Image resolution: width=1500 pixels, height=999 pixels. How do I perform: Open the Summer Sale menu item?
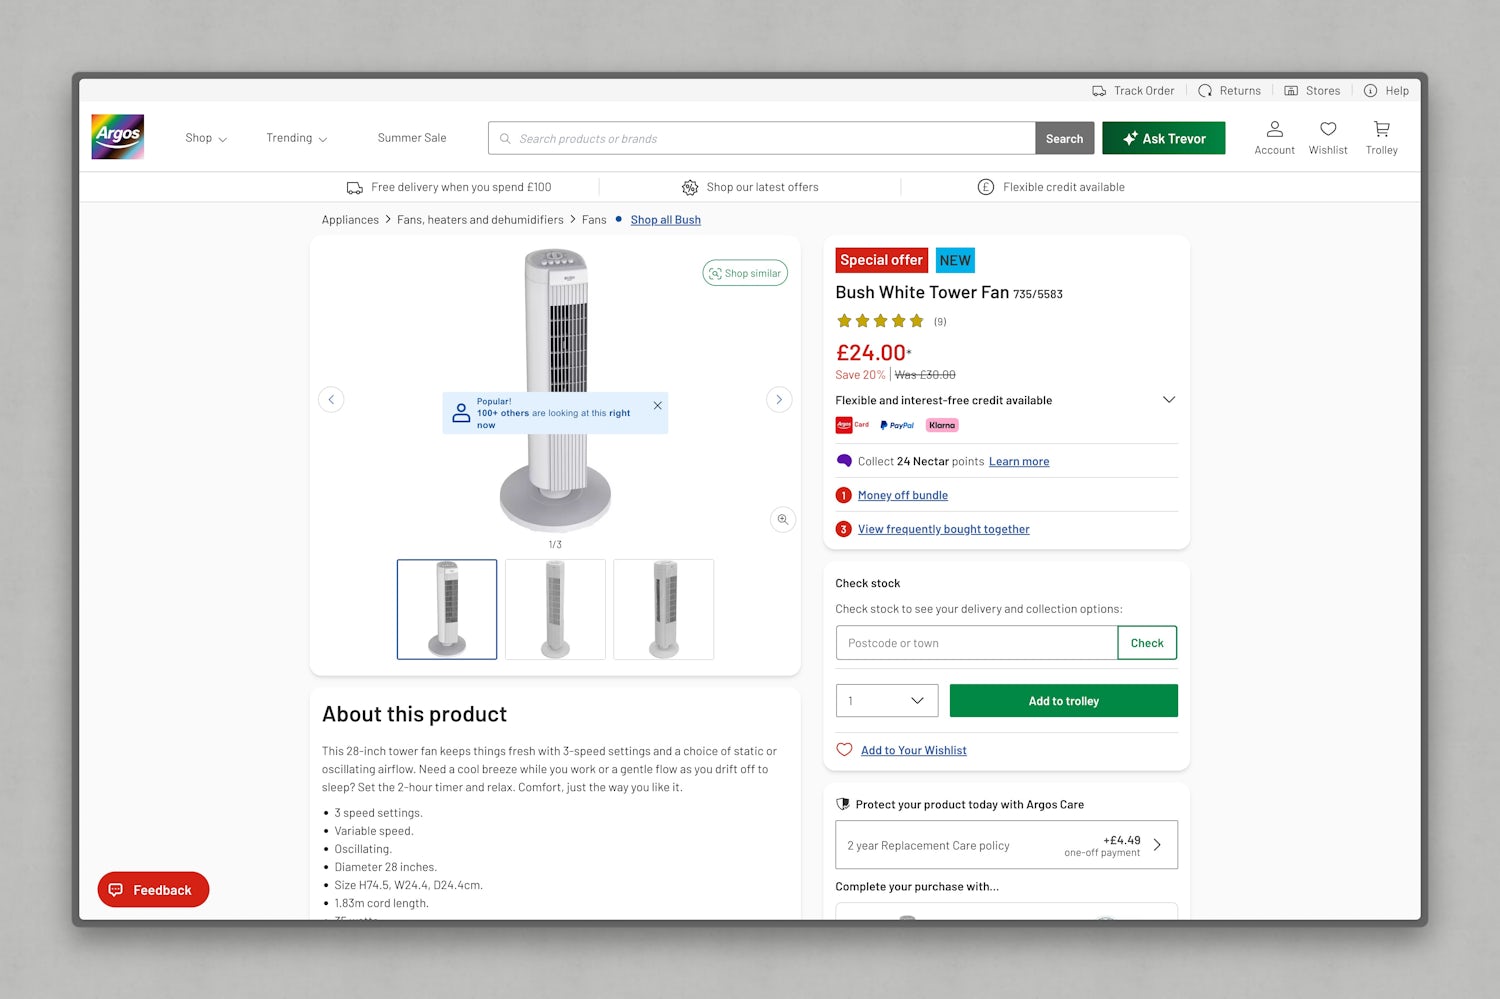[x=412, y=138]
